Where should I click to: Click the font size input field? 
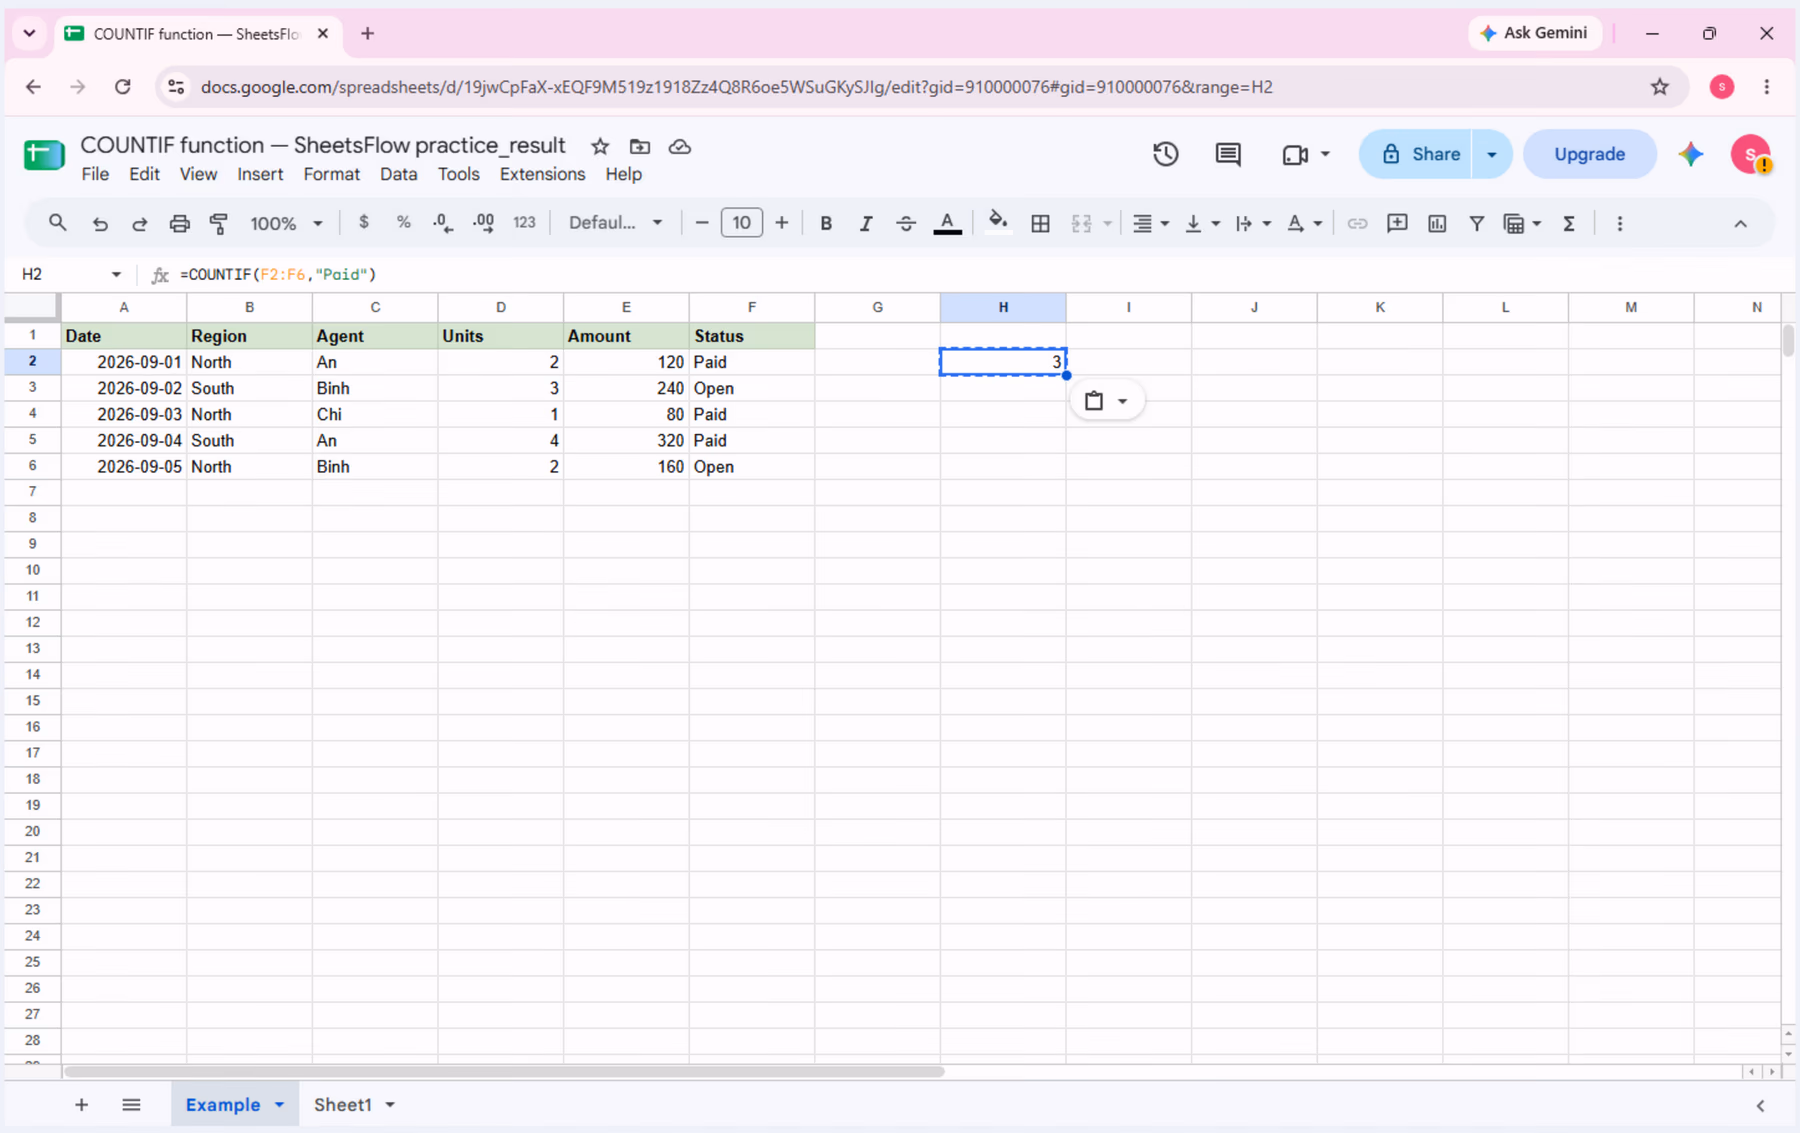741,223
